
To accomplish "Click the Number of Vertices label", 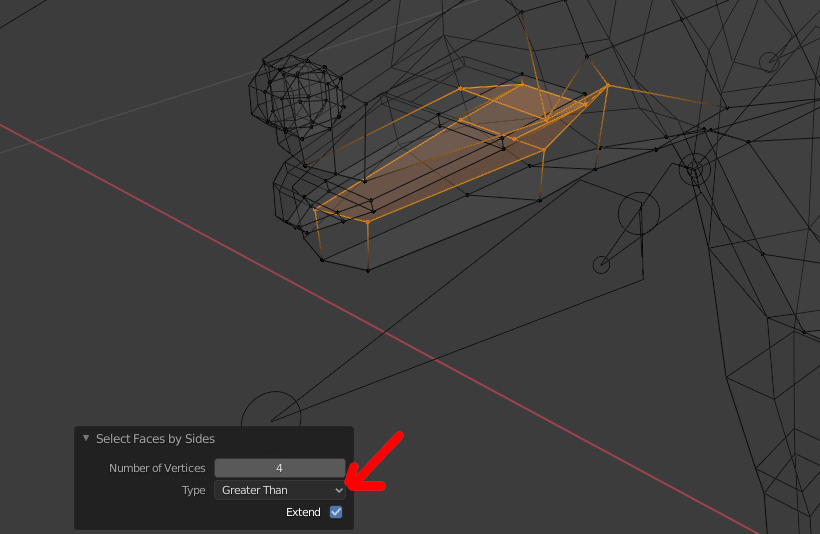I will [157, 468].
